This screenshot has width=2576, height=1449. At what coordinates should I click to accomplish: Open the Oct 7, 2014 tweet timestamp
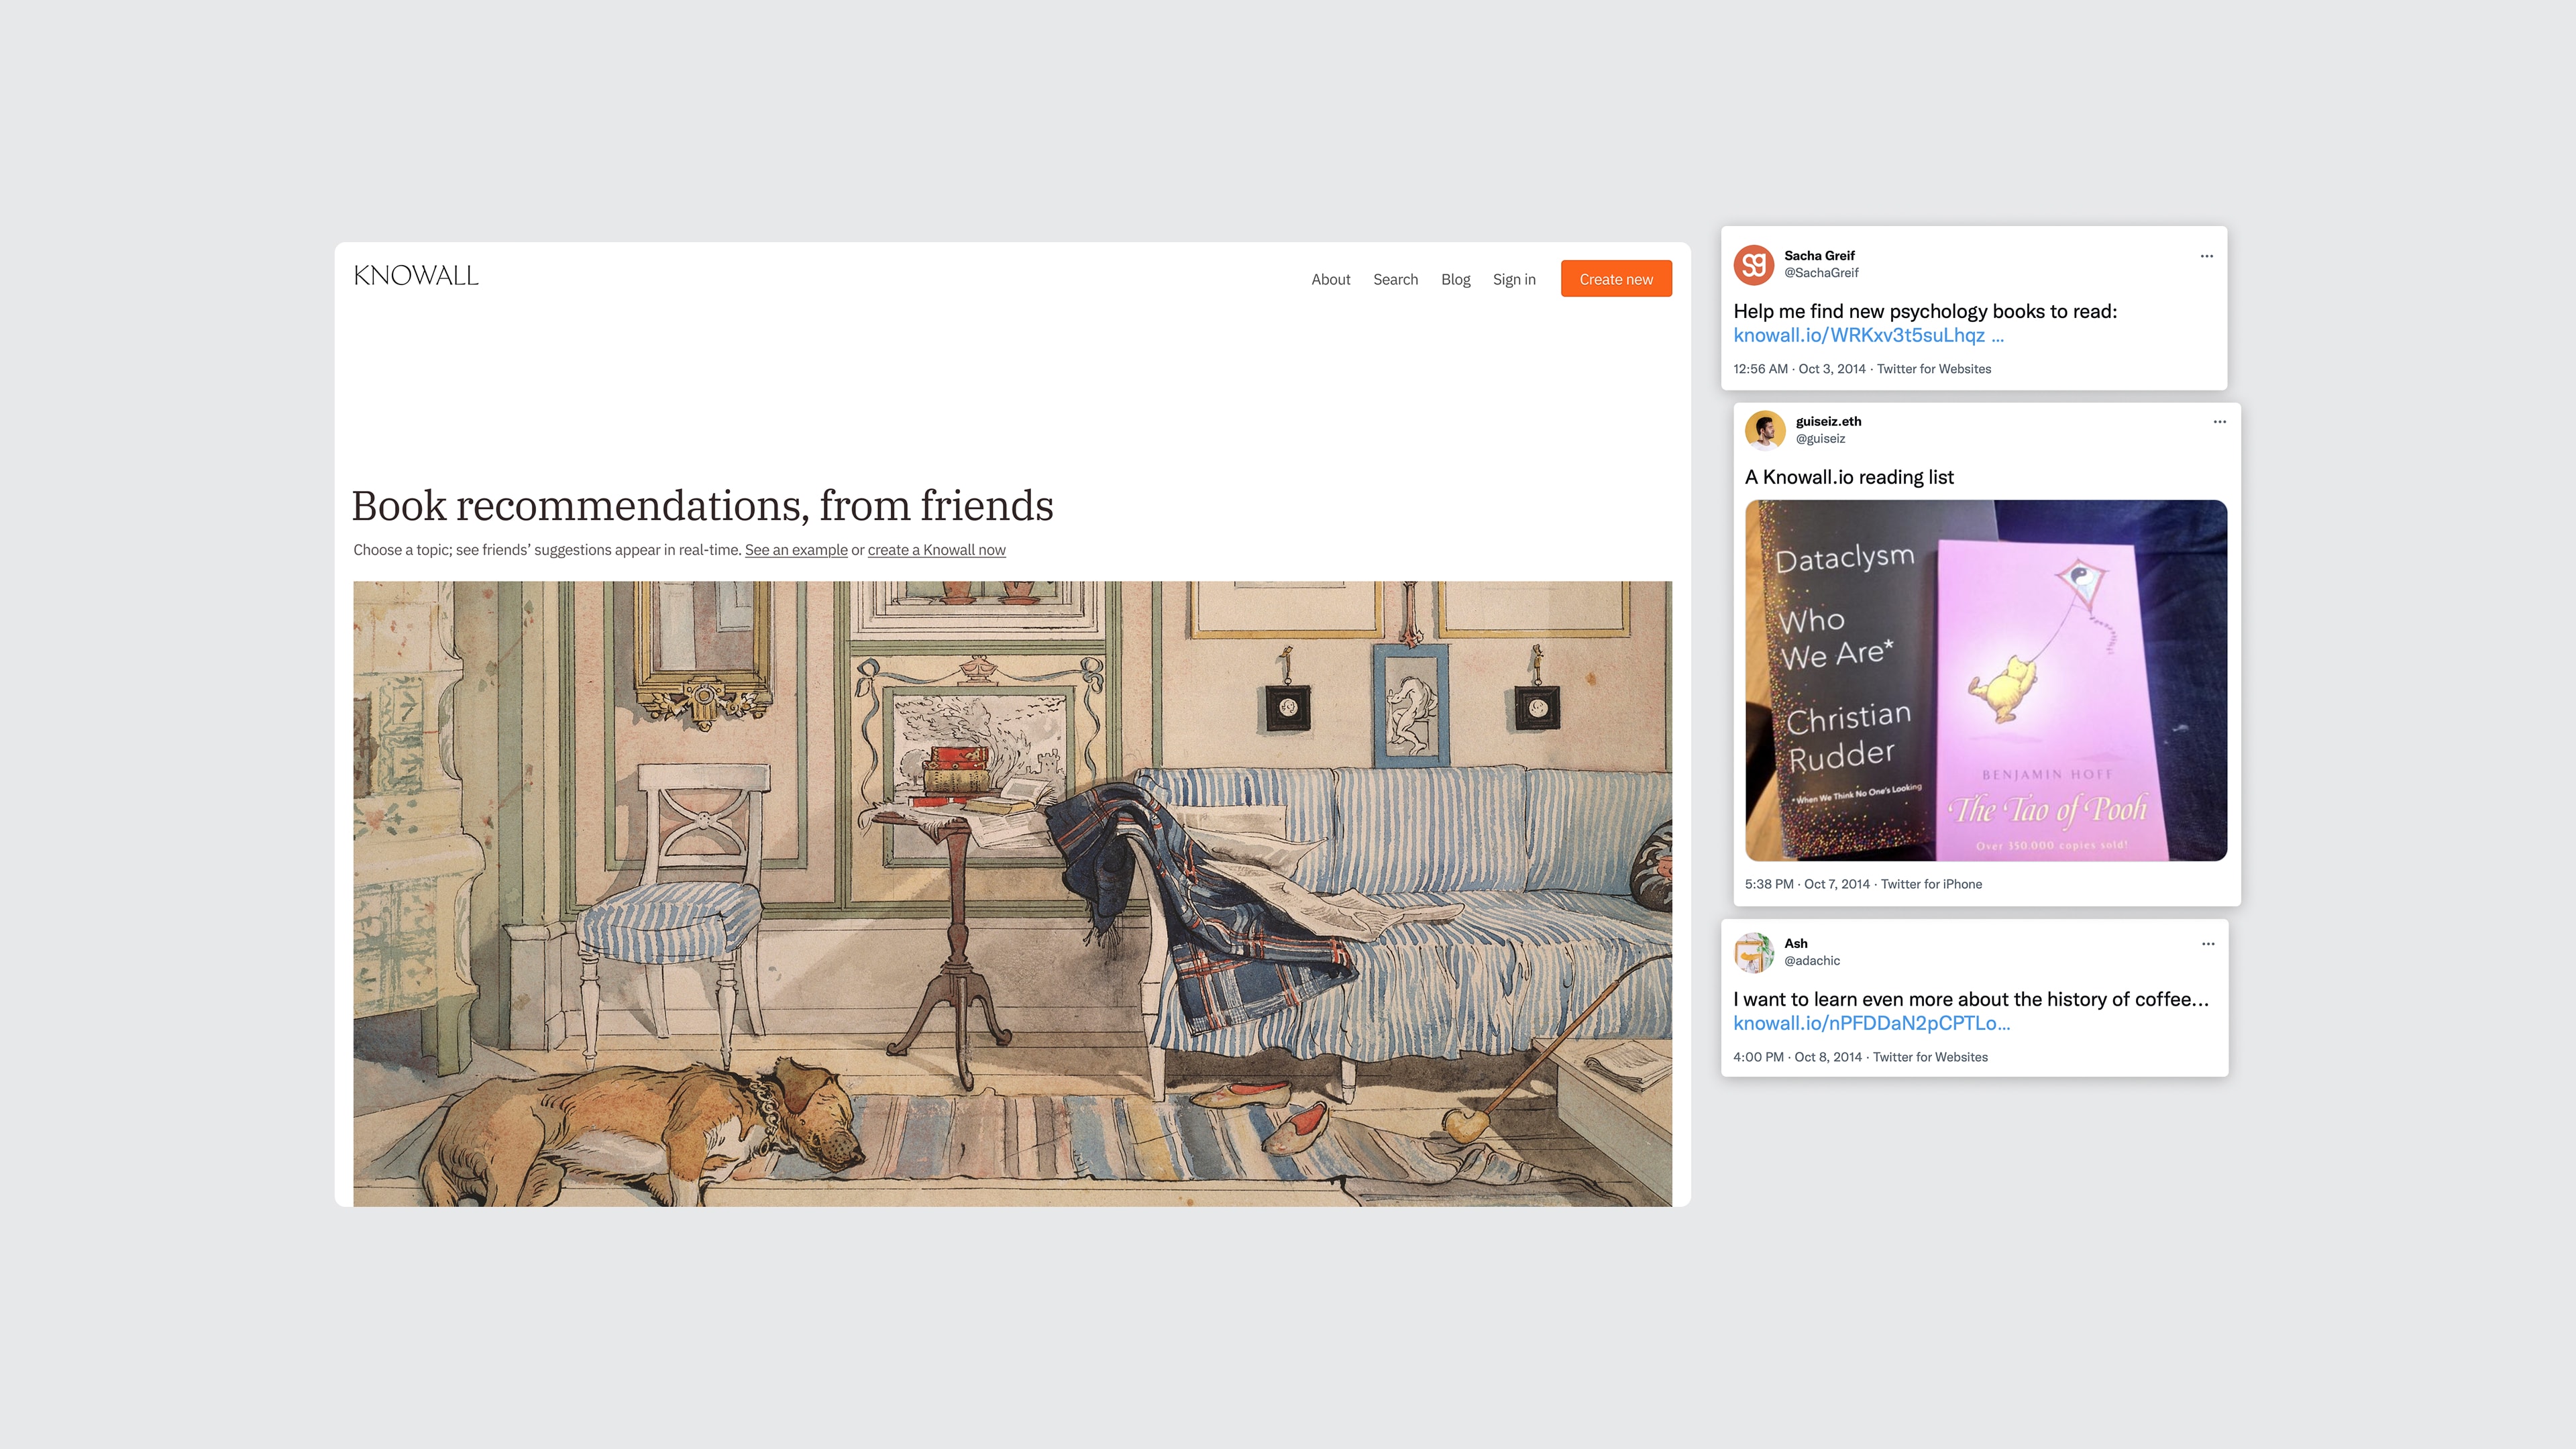click(1836, 884)
